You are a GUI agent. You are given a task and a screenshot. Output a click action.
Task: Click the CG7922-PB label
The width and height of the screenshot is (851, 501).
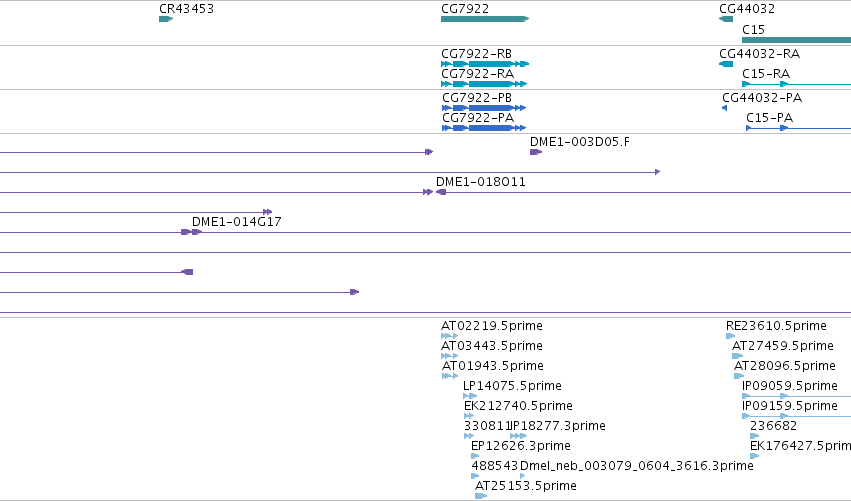pyautogui.click(x=477, y=98)
